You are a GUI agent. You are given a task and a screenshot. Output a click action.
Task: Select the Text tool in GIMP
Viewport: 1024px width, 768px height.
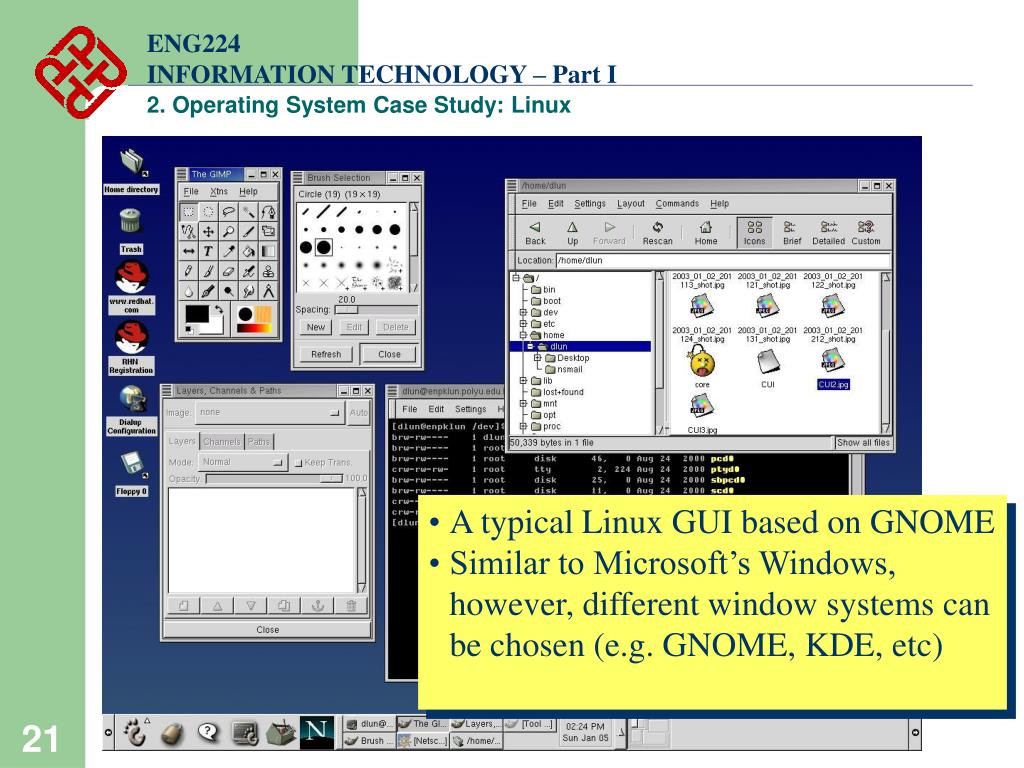click(x=208, y=251)
